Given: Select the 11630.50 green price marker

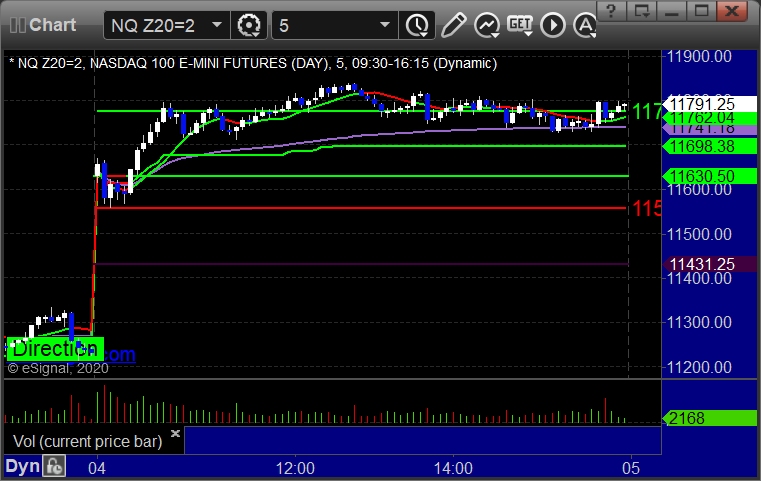Looking at the screenshot, I should coord(710,176).
